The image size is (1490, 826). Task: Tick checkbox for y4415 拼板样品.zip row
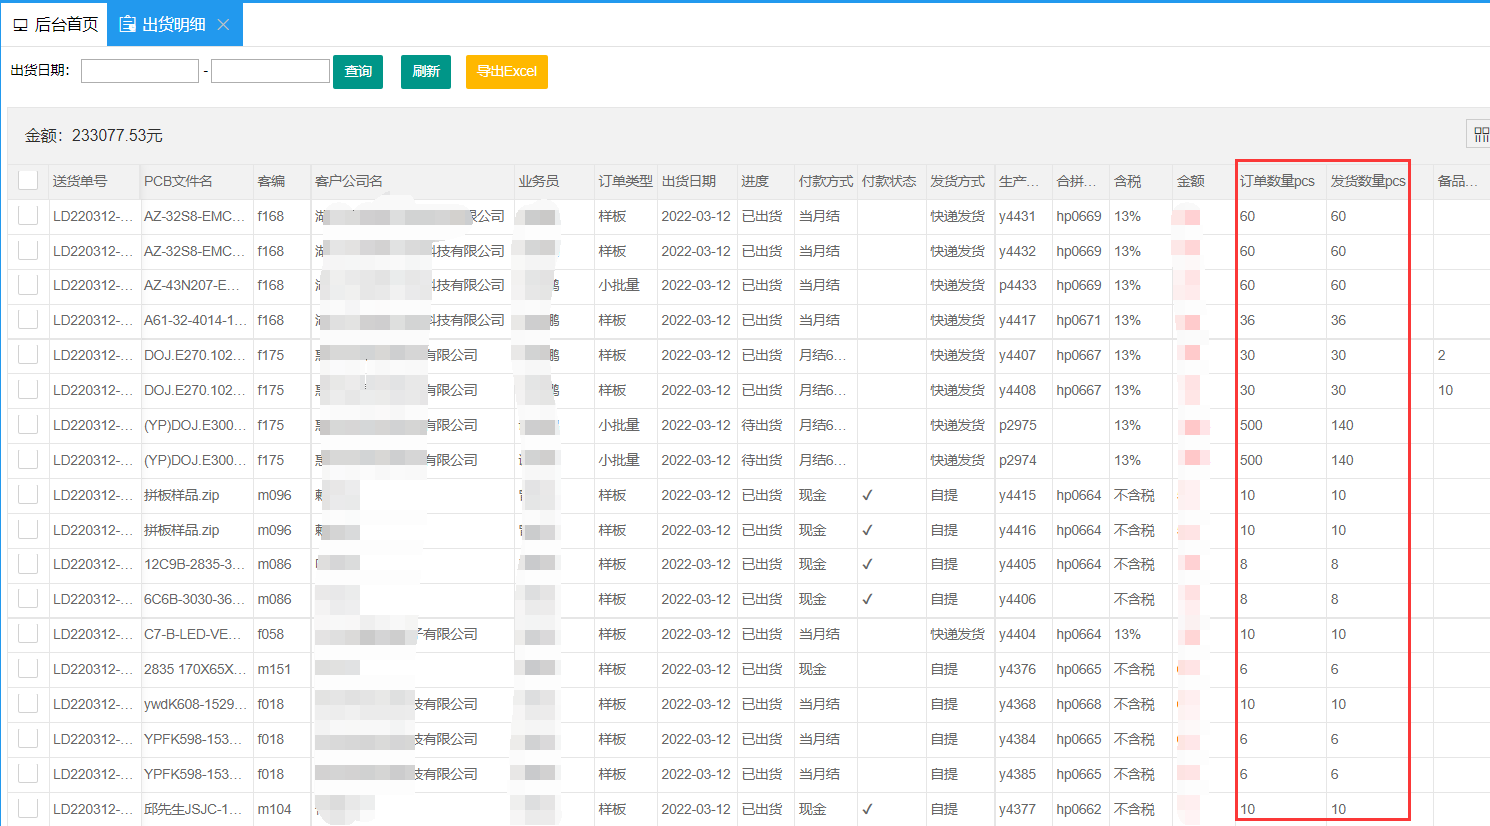[28, 495]
